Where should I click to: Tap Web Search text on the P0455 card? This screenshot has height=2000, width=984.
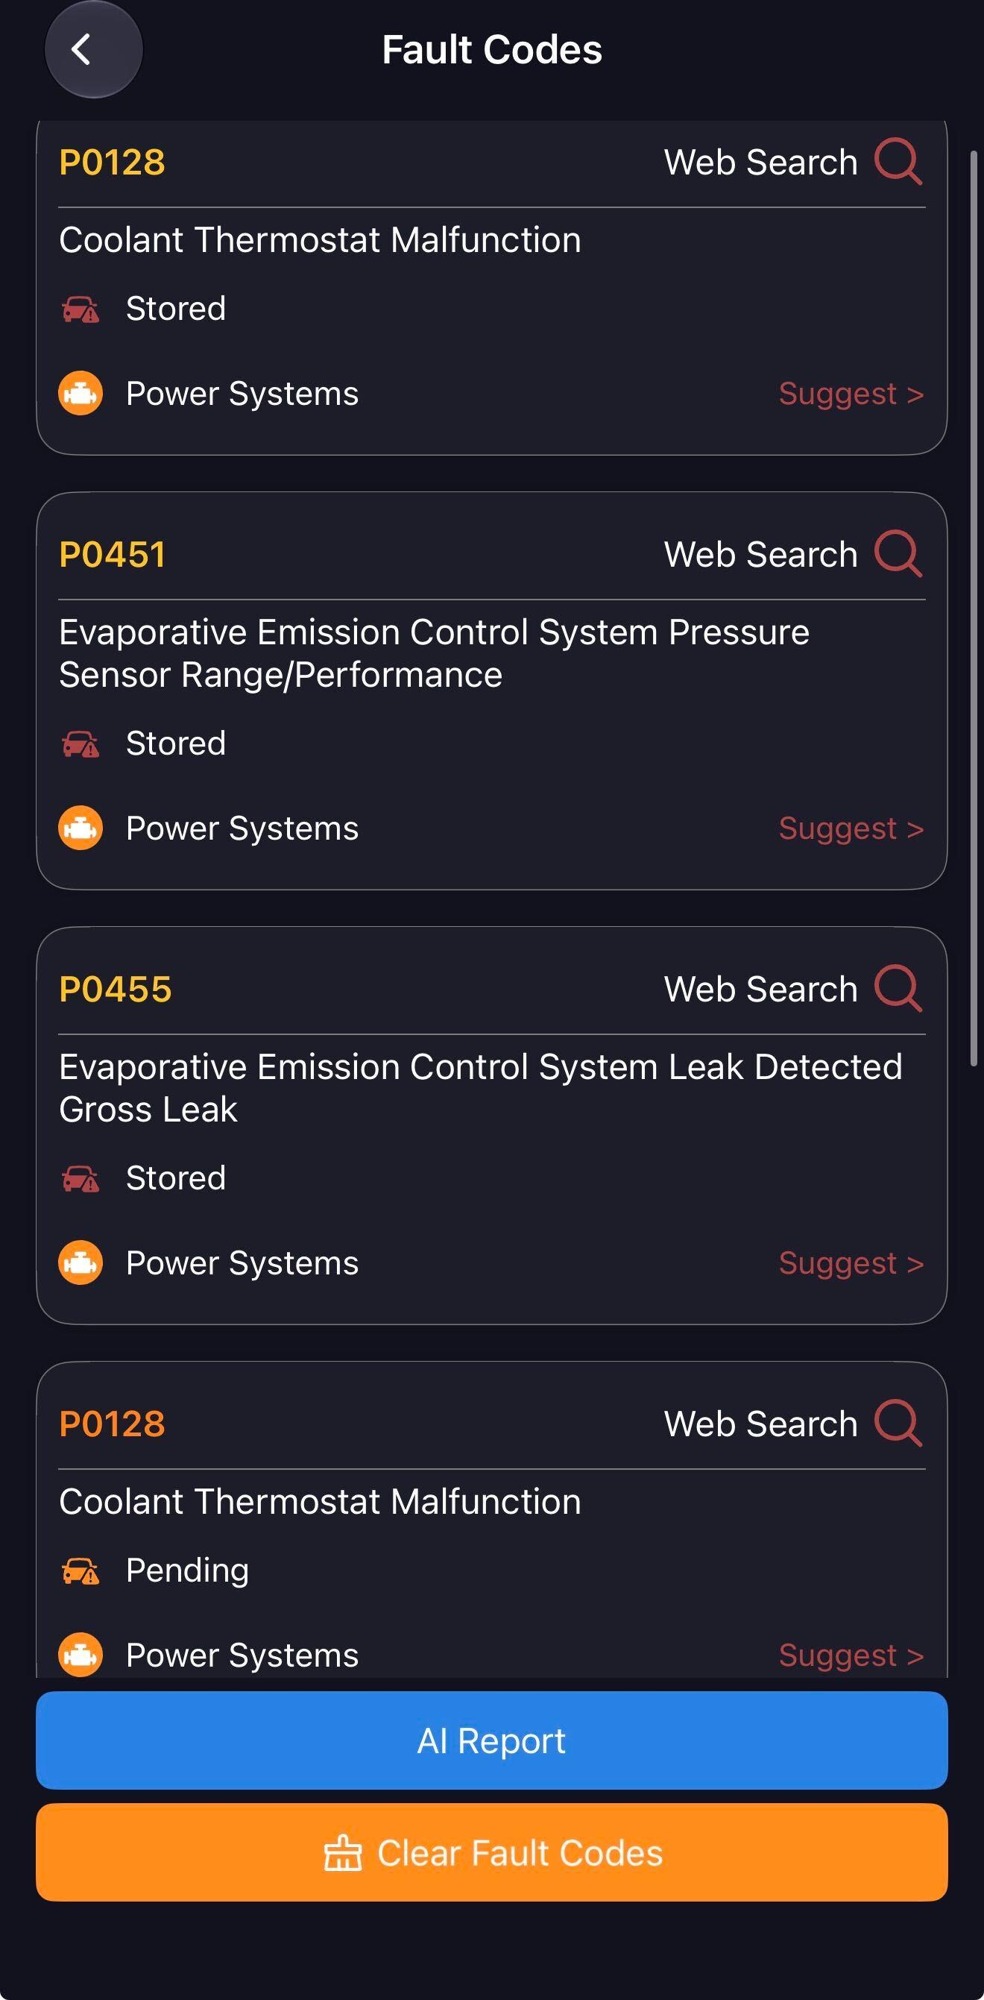click(761, 989)
